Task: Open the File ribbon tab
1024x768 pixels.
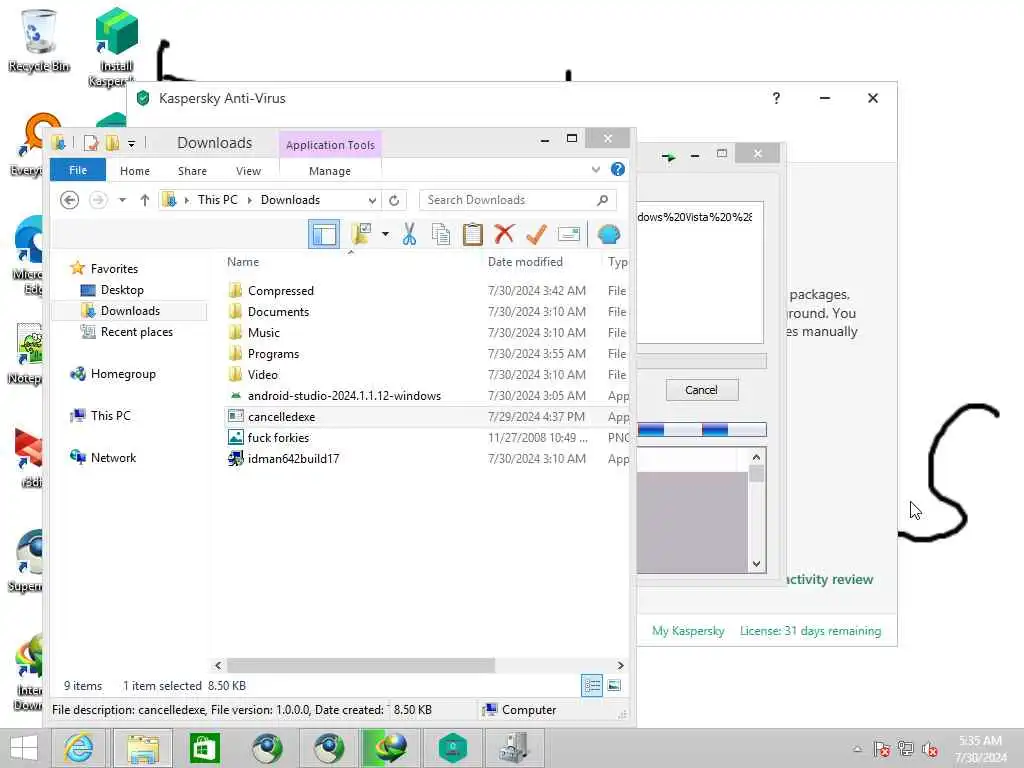Action: click(x=78, y=170)
